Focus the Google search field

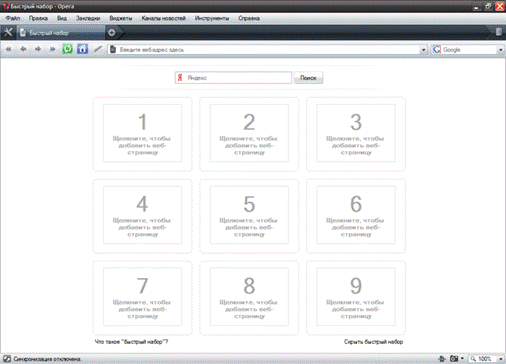coord(469,50)
